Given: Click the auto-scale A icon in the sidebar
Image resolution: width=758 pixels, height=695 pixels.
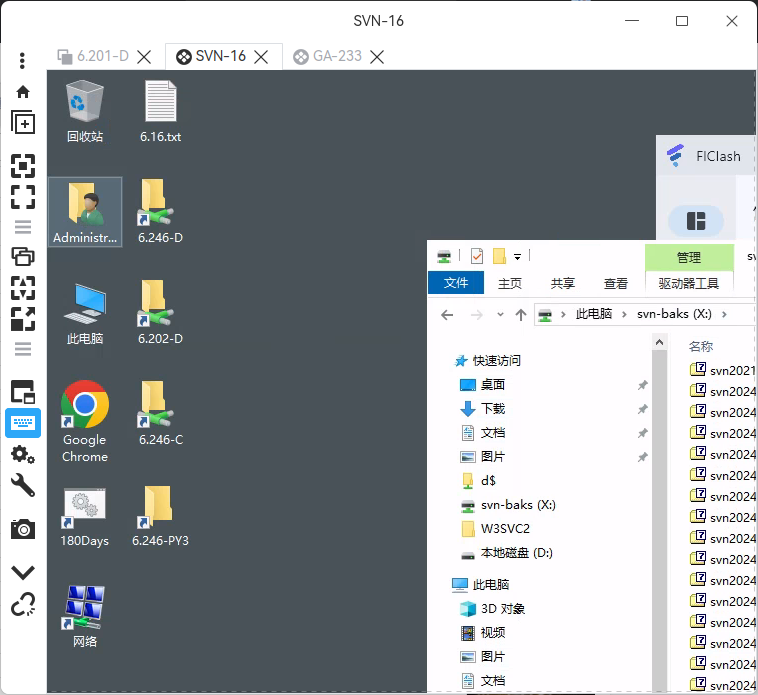Looking at the screenshot, I should 23,288.
